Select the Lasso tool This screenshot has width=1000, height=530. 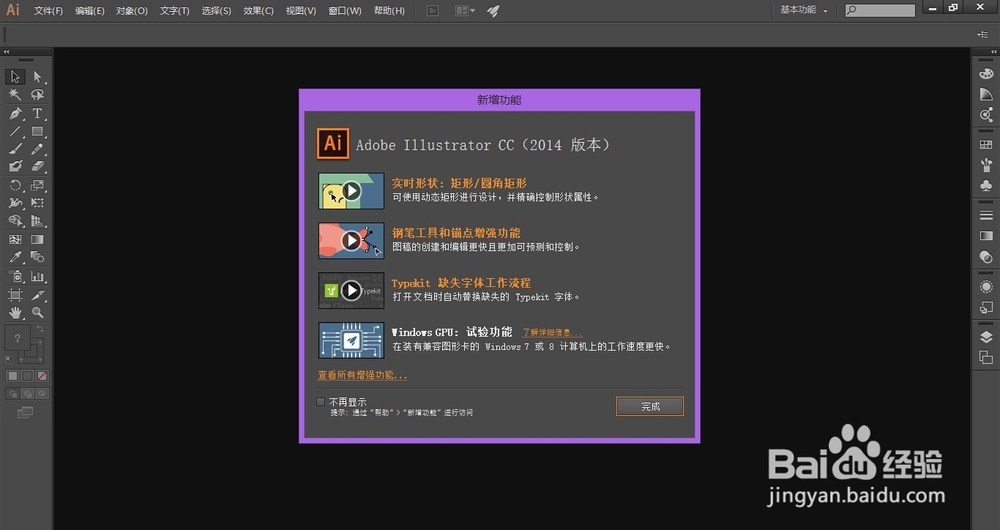[x=38, y=94]
